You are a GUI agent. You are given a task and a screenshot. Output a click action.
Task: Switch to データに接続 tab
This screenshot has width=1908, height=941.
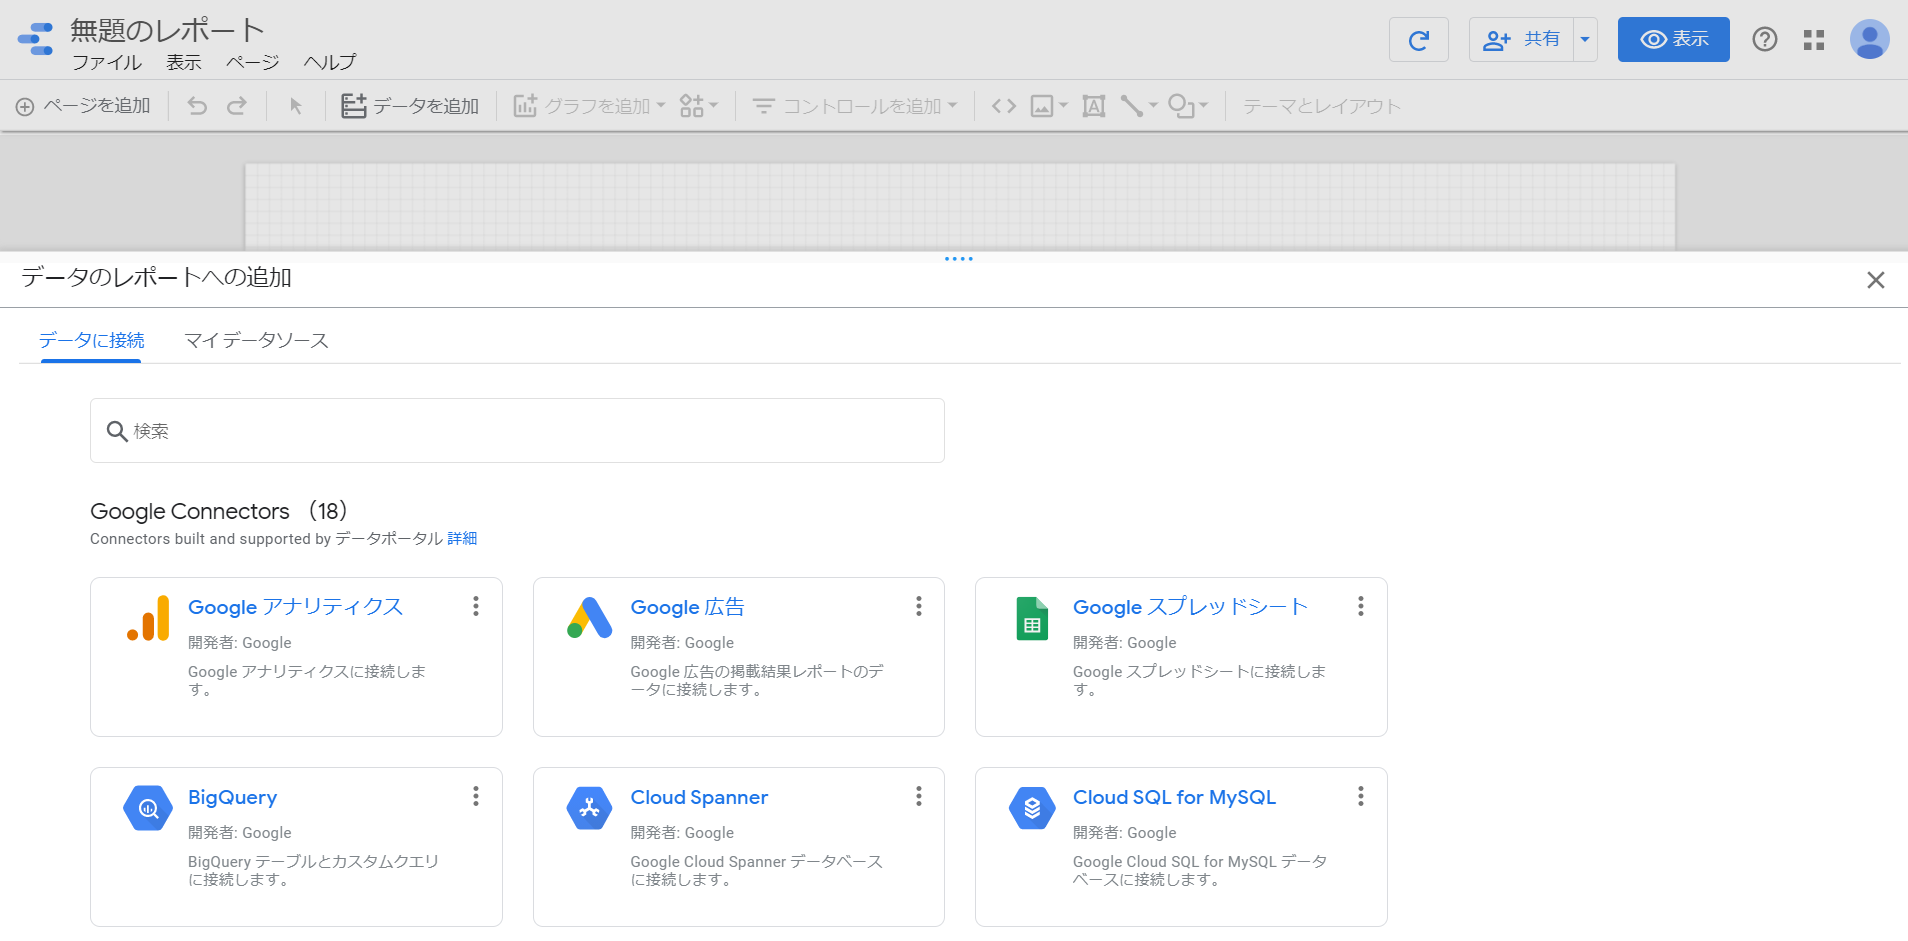91,340
